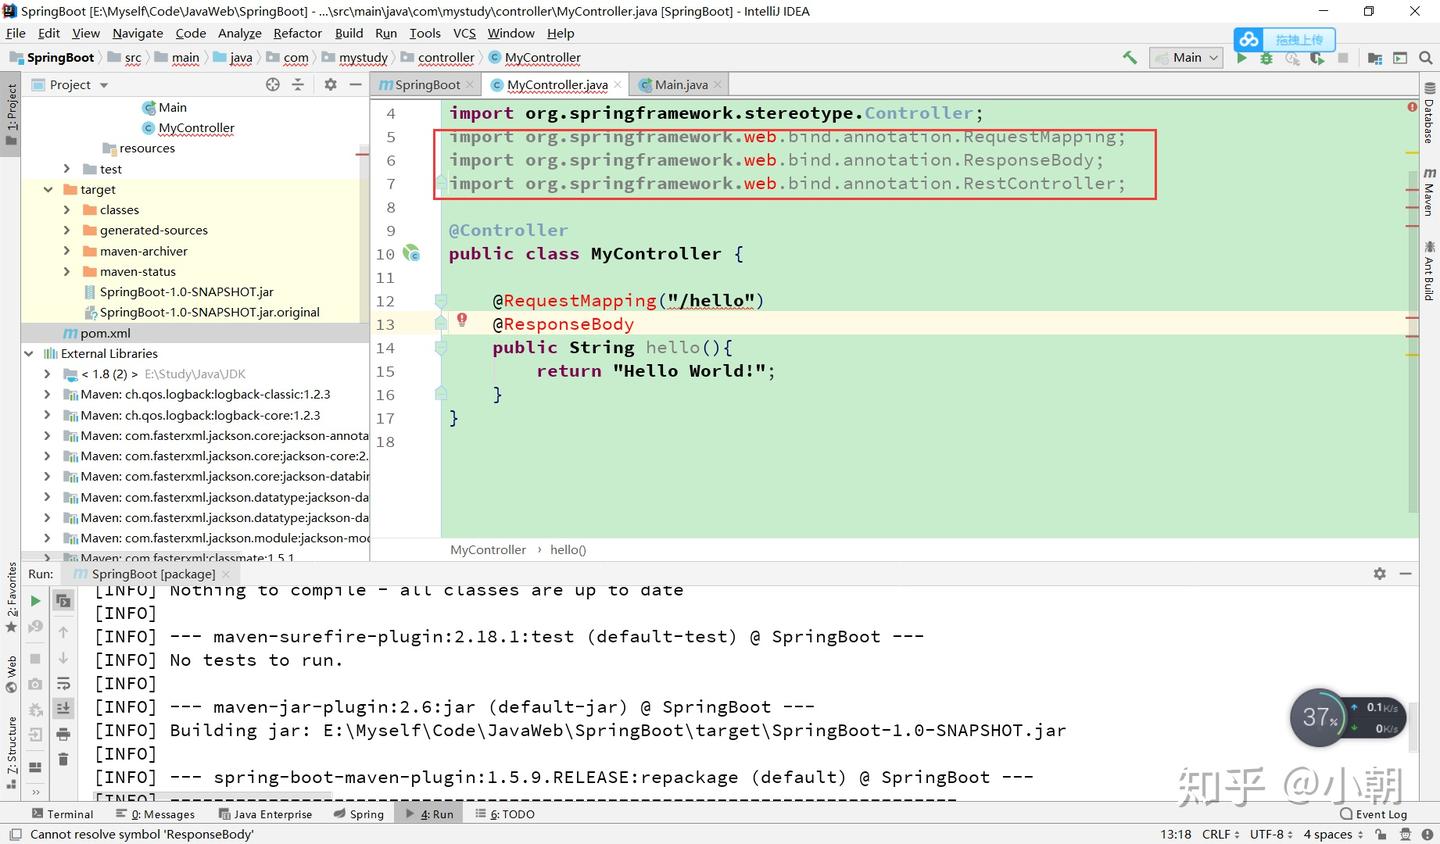Run the Main configuration with the toolbar play icon

[1242, 58]
